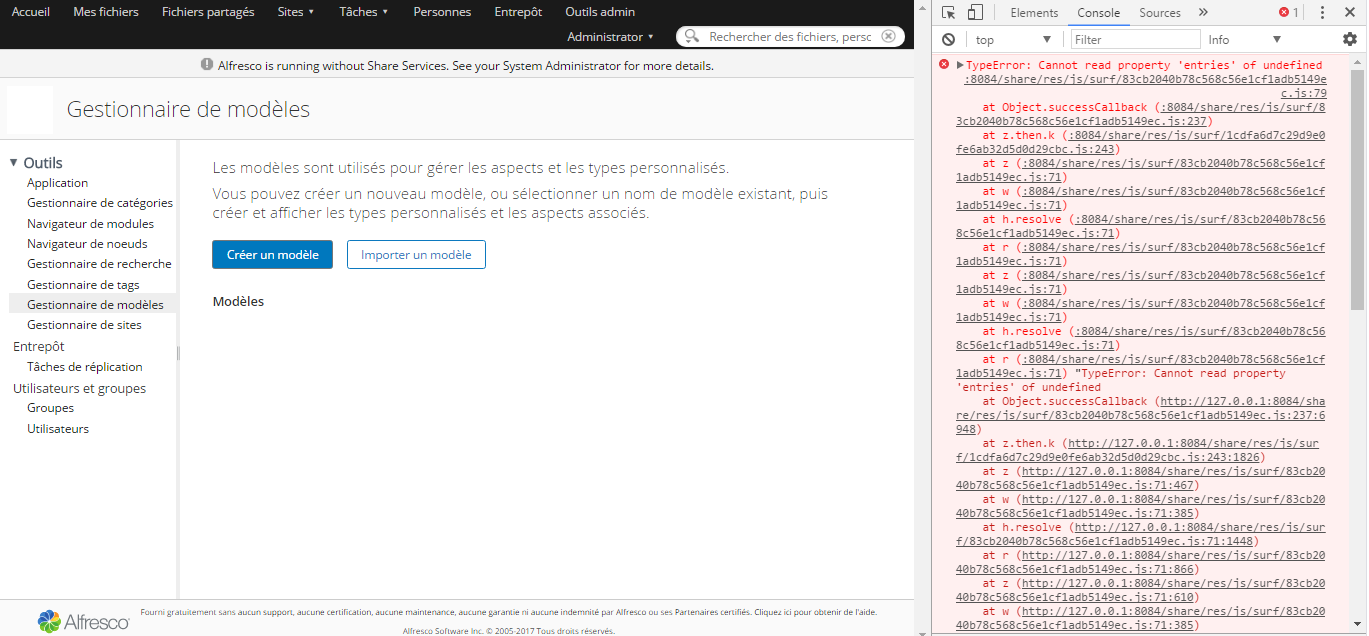Open Tâches de réplication in the sidebar
The width and height of the screenshot is (1369, 636).
click(x=85, y=367)
